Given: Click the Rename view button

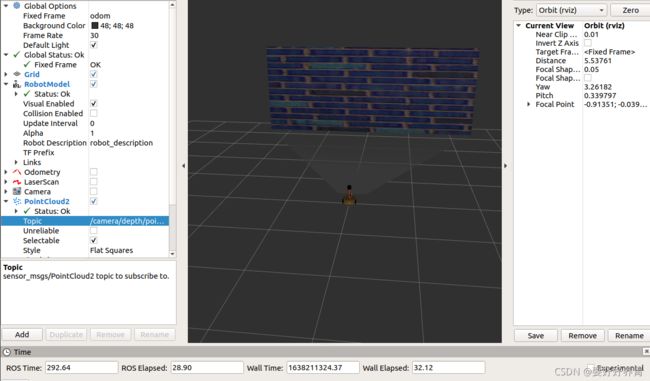Looking at the screenshot, I should pyautogui.click(x=629, y=336).
